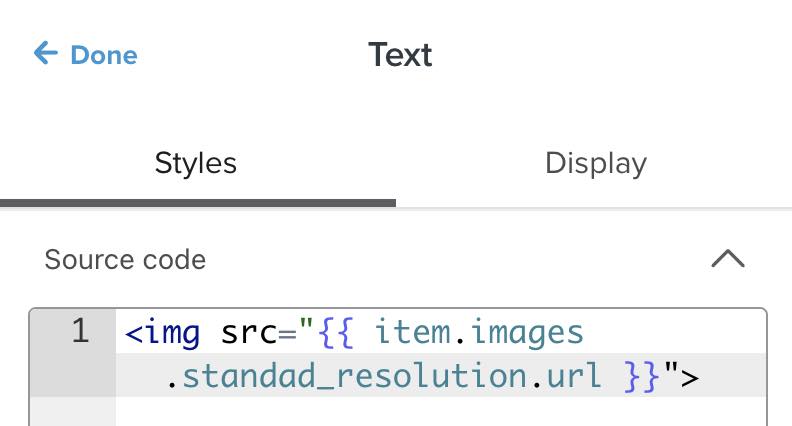
Task: Click line number 1 in the gutter
Action: (x=81, y=331)
